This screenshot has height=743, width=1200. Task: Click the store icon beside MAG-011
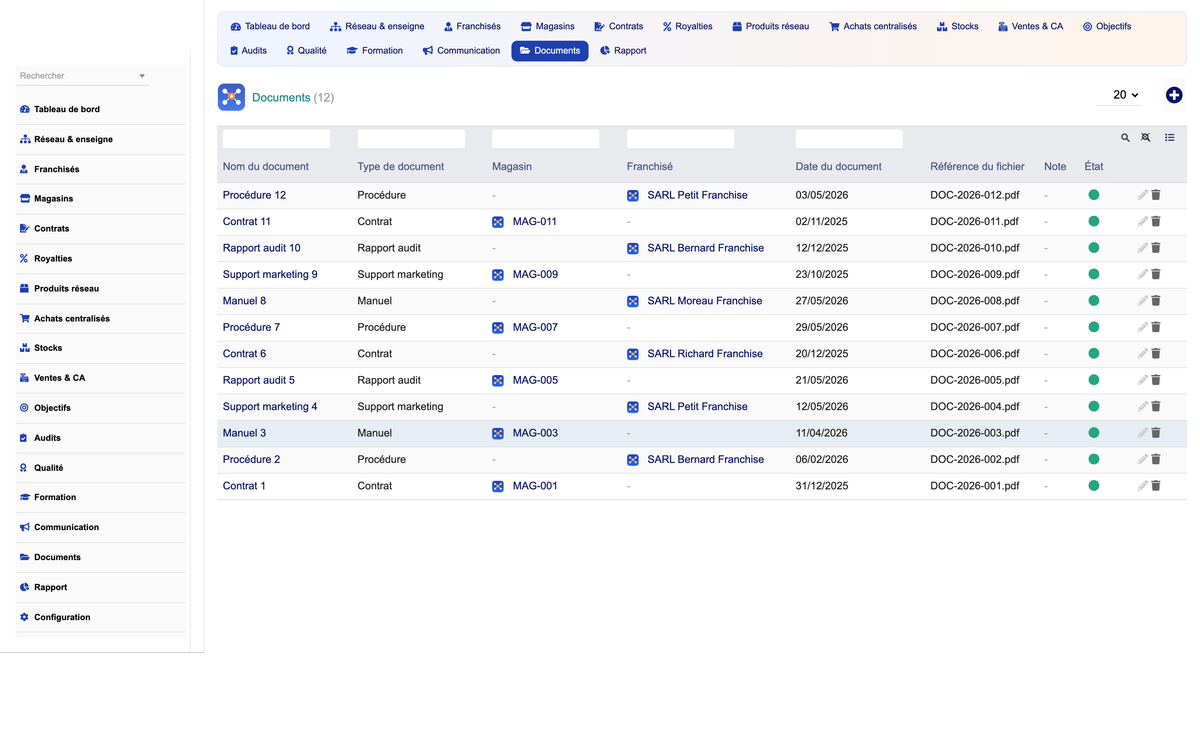[498, 222]
